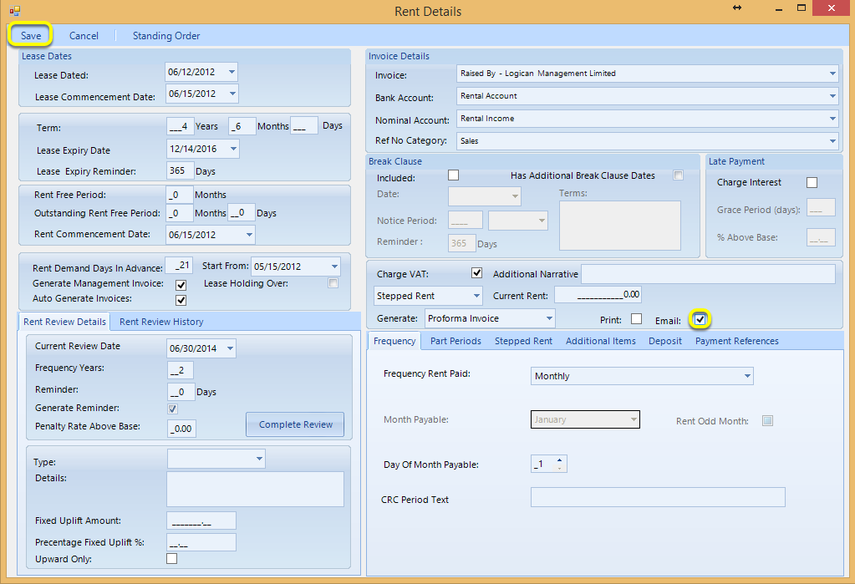Open the Stepped Rent type dropdown

[x=477, y=296]
